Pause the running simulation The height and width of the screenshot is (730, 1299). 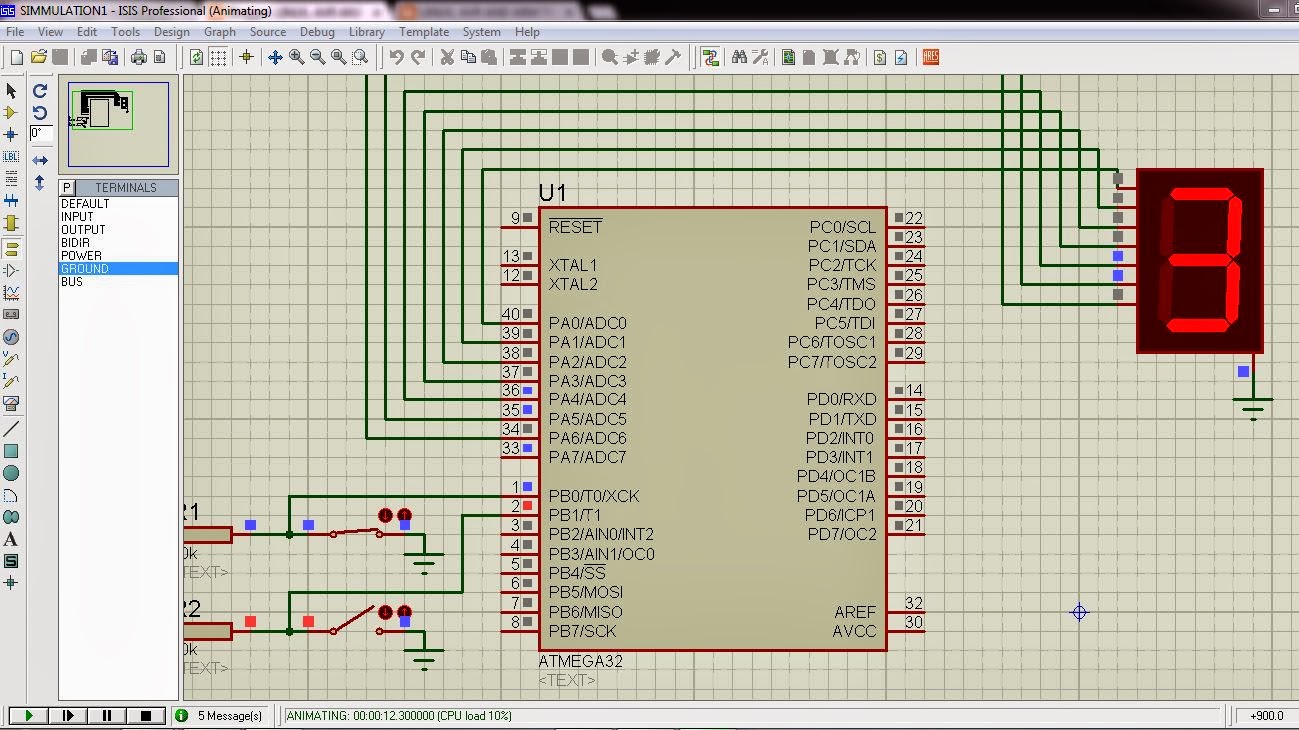(107, 715)
